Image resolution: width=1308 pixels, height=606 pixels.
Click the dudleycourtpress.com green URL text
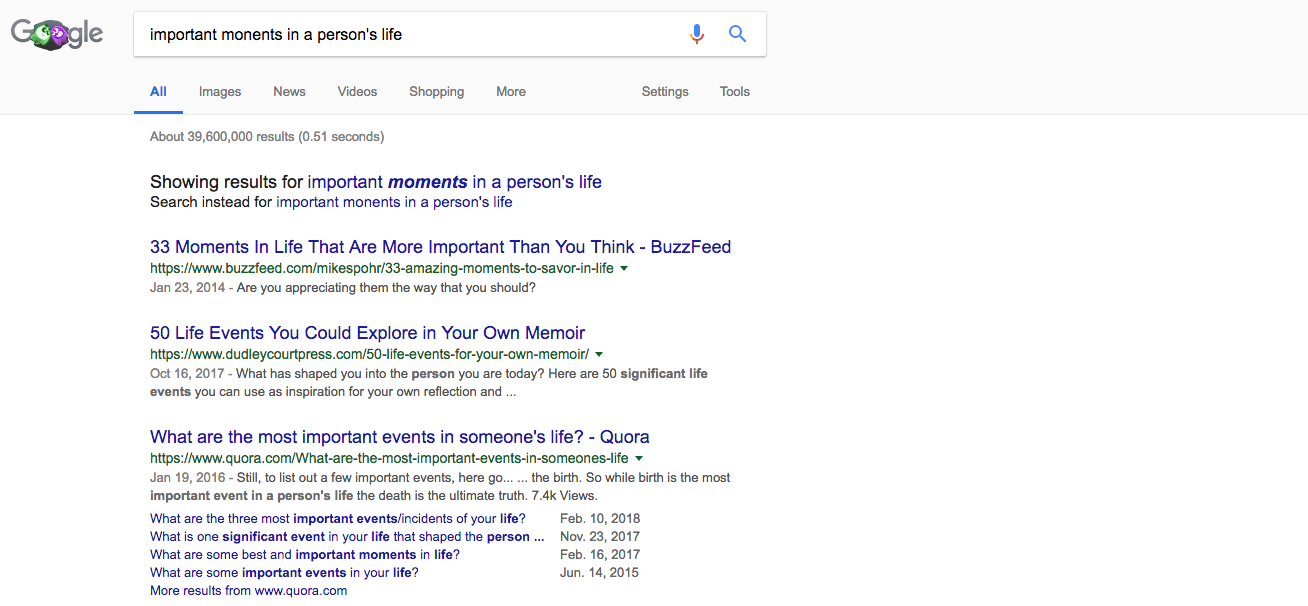pos(369,355)
